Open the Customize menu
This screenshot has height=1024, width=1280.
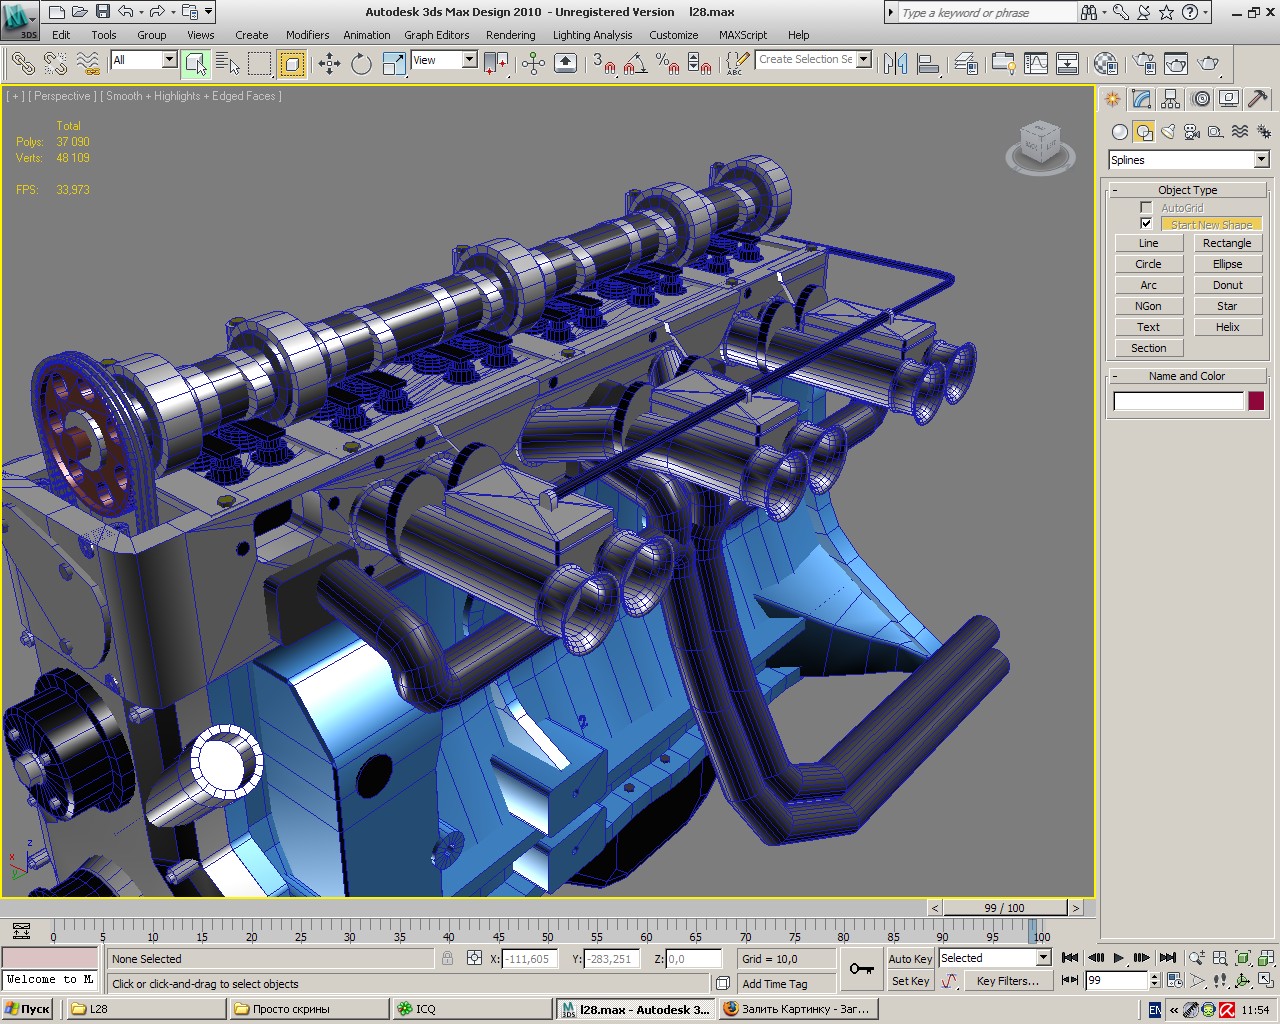[x=674, y=35]
